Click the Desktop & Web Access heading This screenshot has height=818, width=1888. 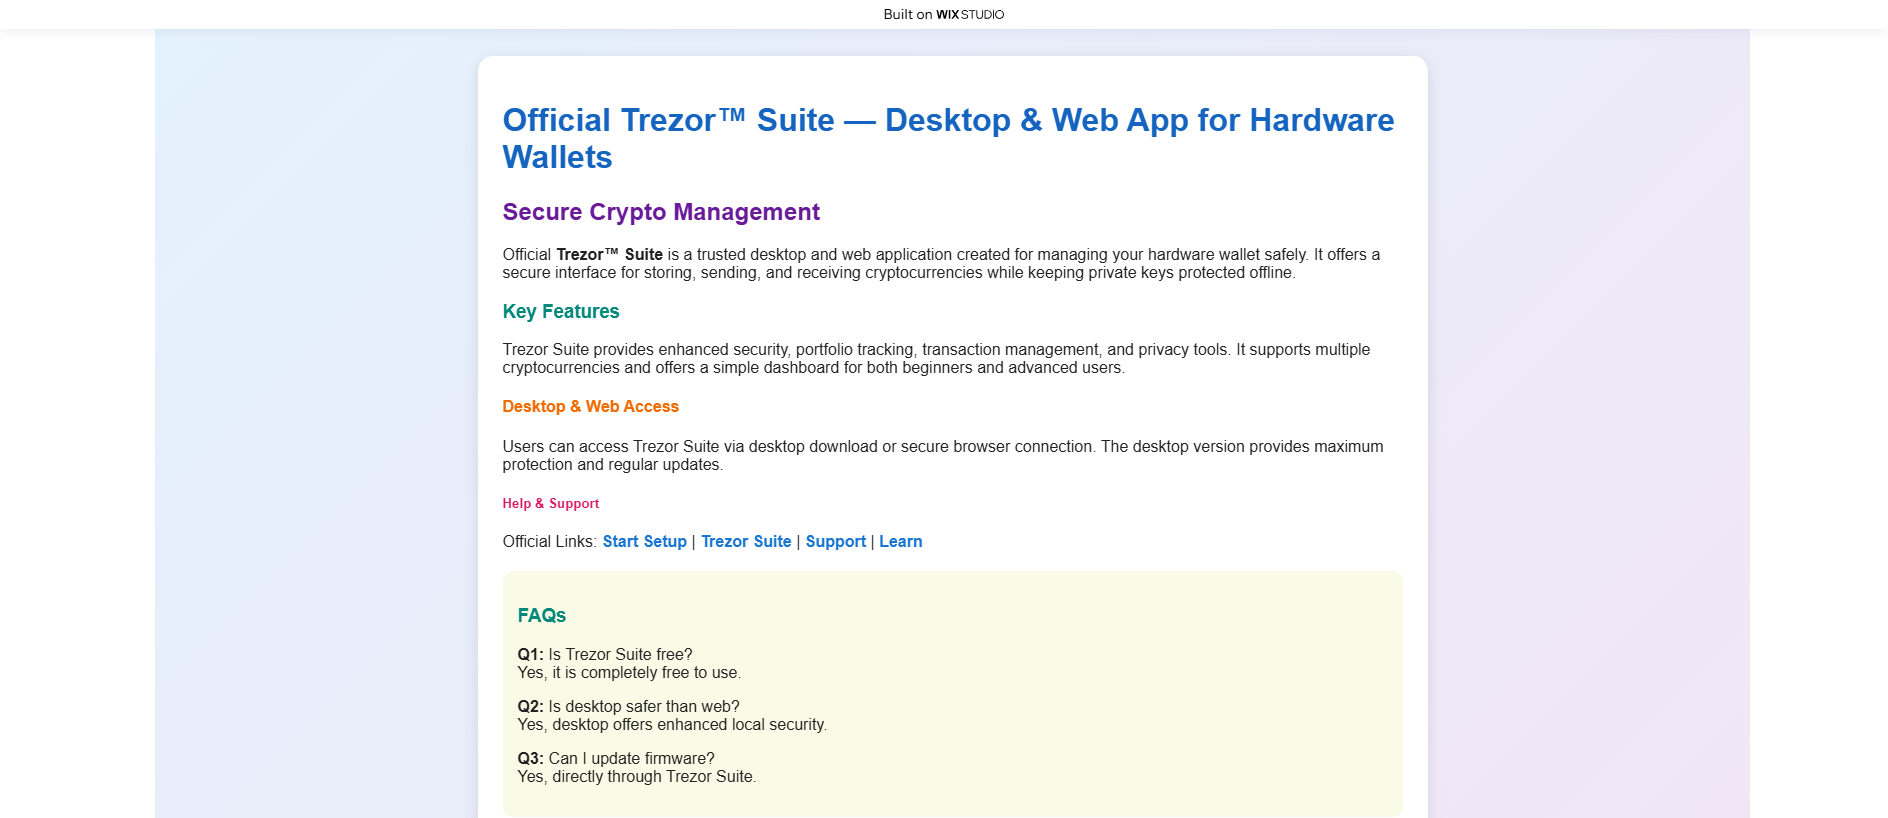[x=590, y=406]
